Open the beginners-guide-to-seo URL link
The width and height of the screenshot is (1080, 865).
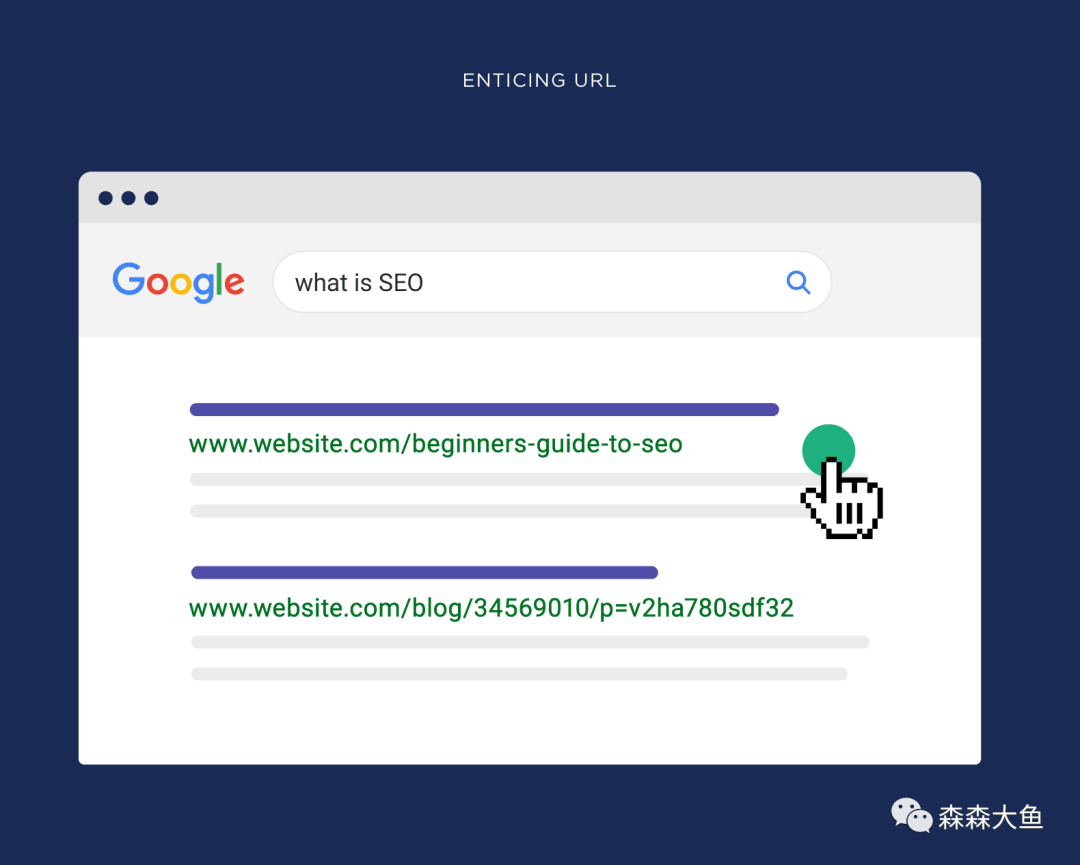tap(435, 444)
